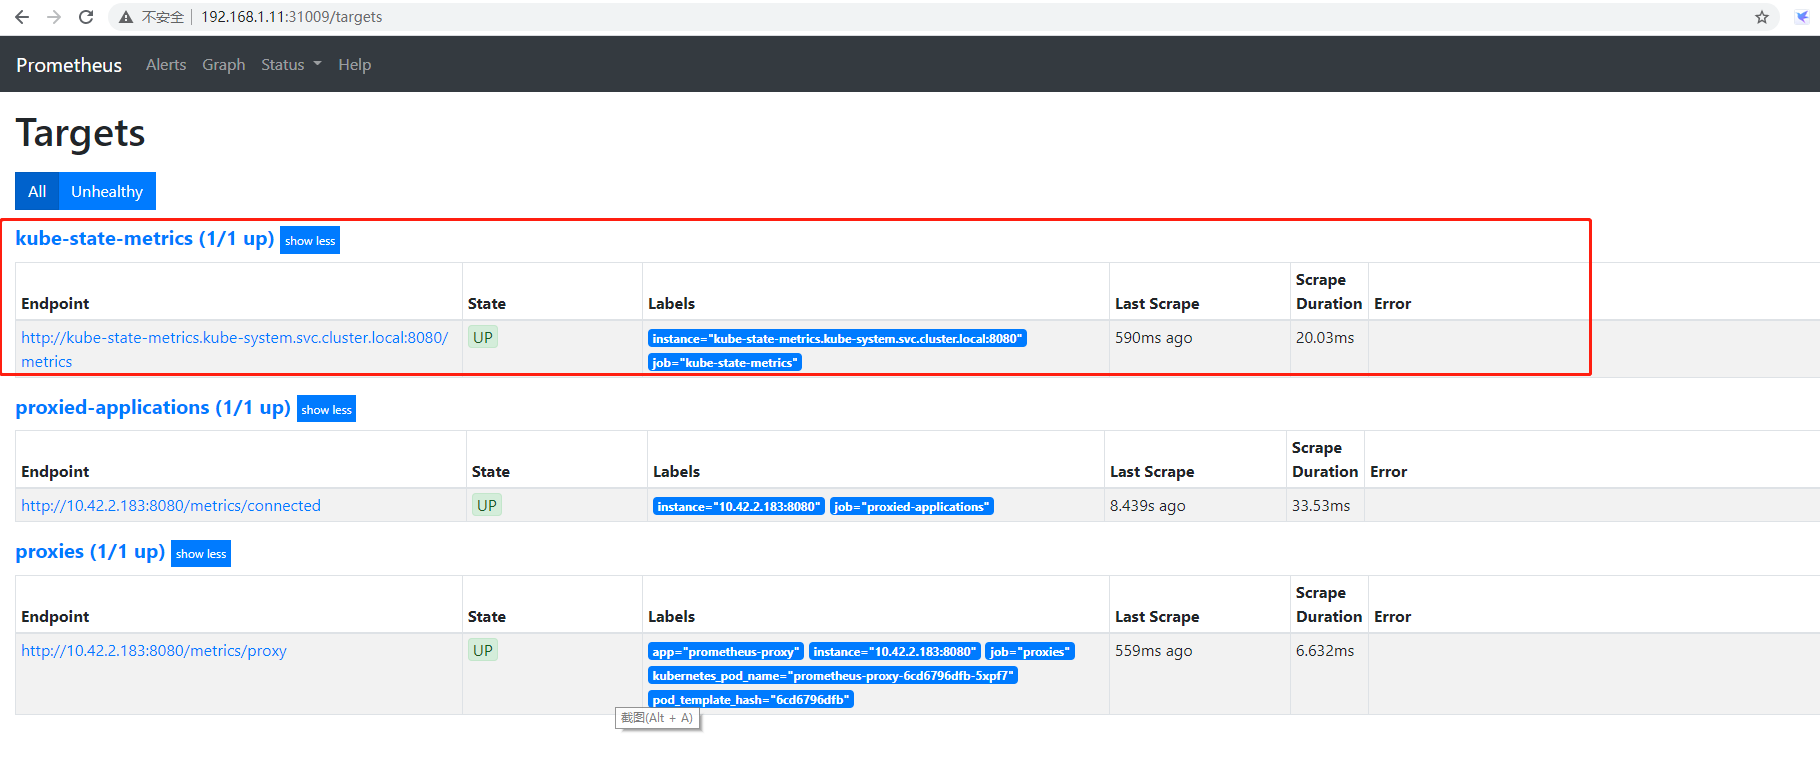Open the Prometheus home brand link

[69, 65]
